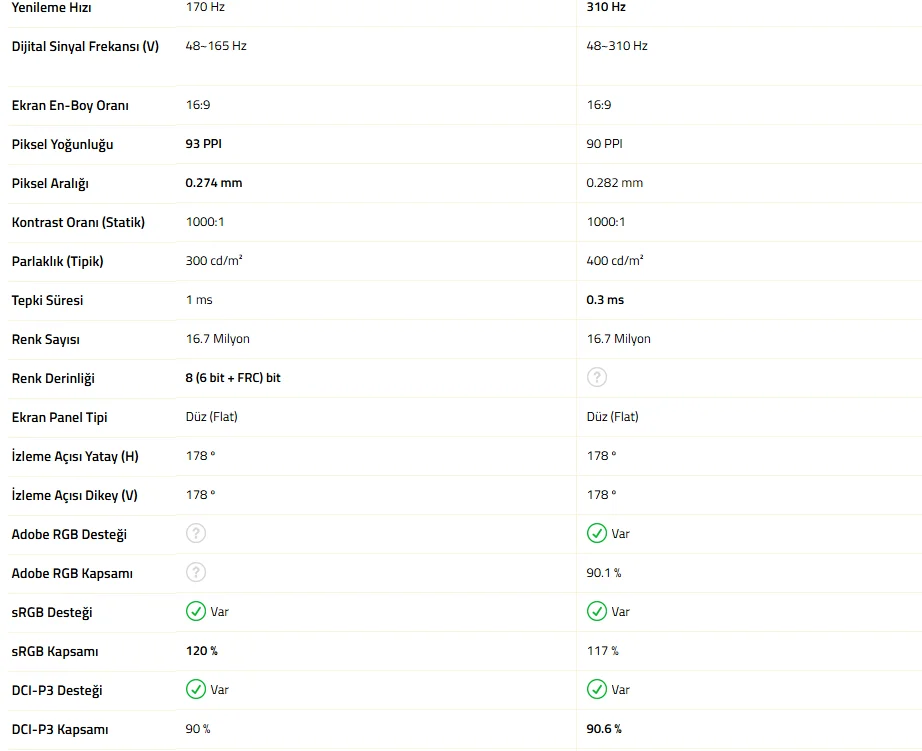Click the 120 % sRGB coverage value

(202, 651)
